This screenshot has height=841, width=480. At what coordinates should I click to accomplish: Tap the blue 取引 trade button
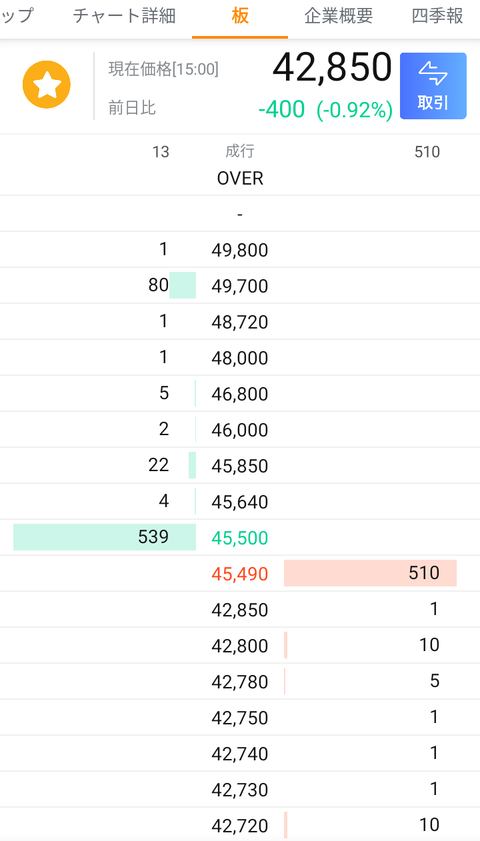pyautogui.click(x=433, y=86)
